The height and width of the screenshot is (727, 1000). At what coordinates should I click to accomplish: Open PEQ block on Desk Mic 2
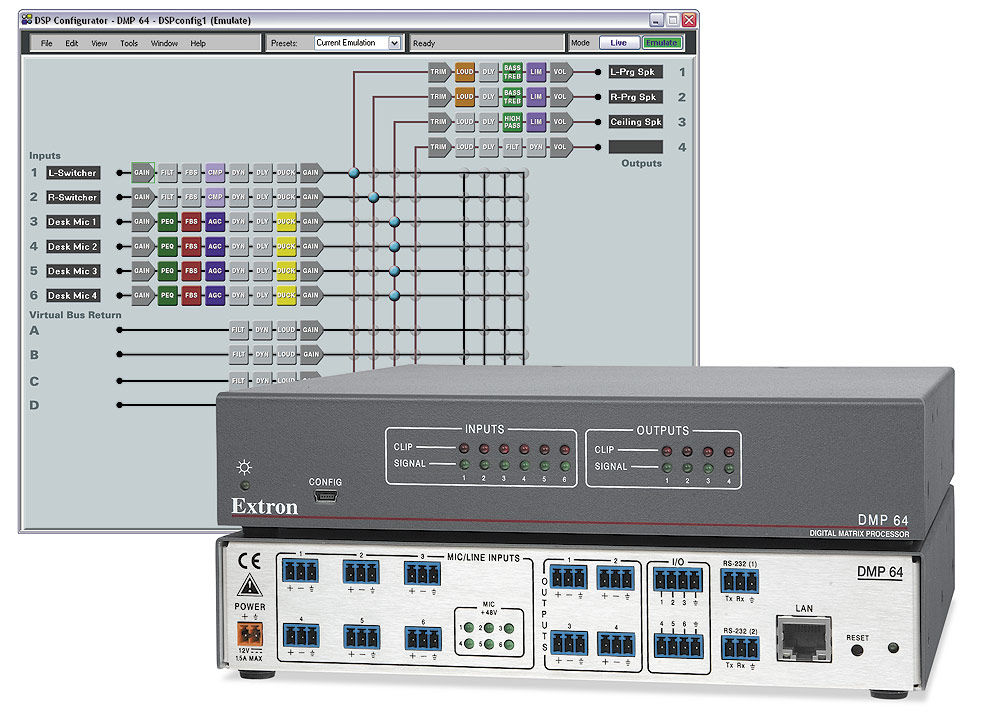pyautogui.click(x=167, y=246)
